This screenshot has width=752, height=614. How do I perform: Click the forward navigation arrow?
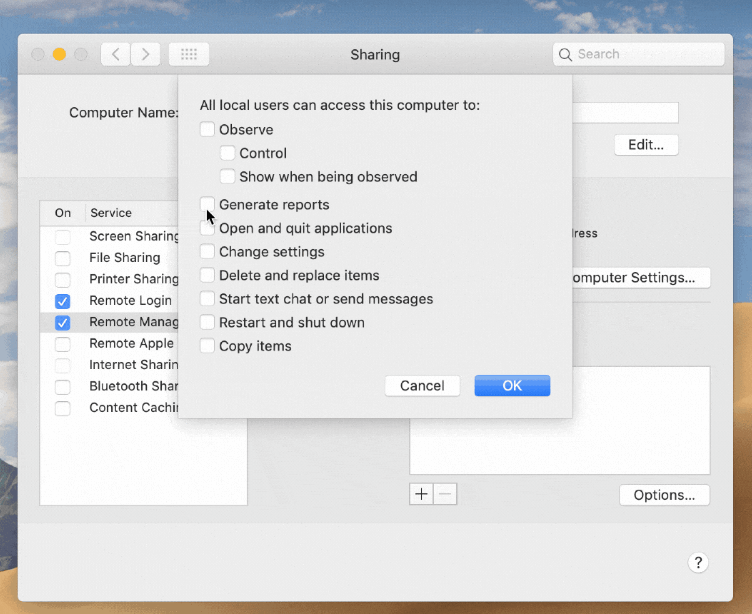[x=146, y=54]
